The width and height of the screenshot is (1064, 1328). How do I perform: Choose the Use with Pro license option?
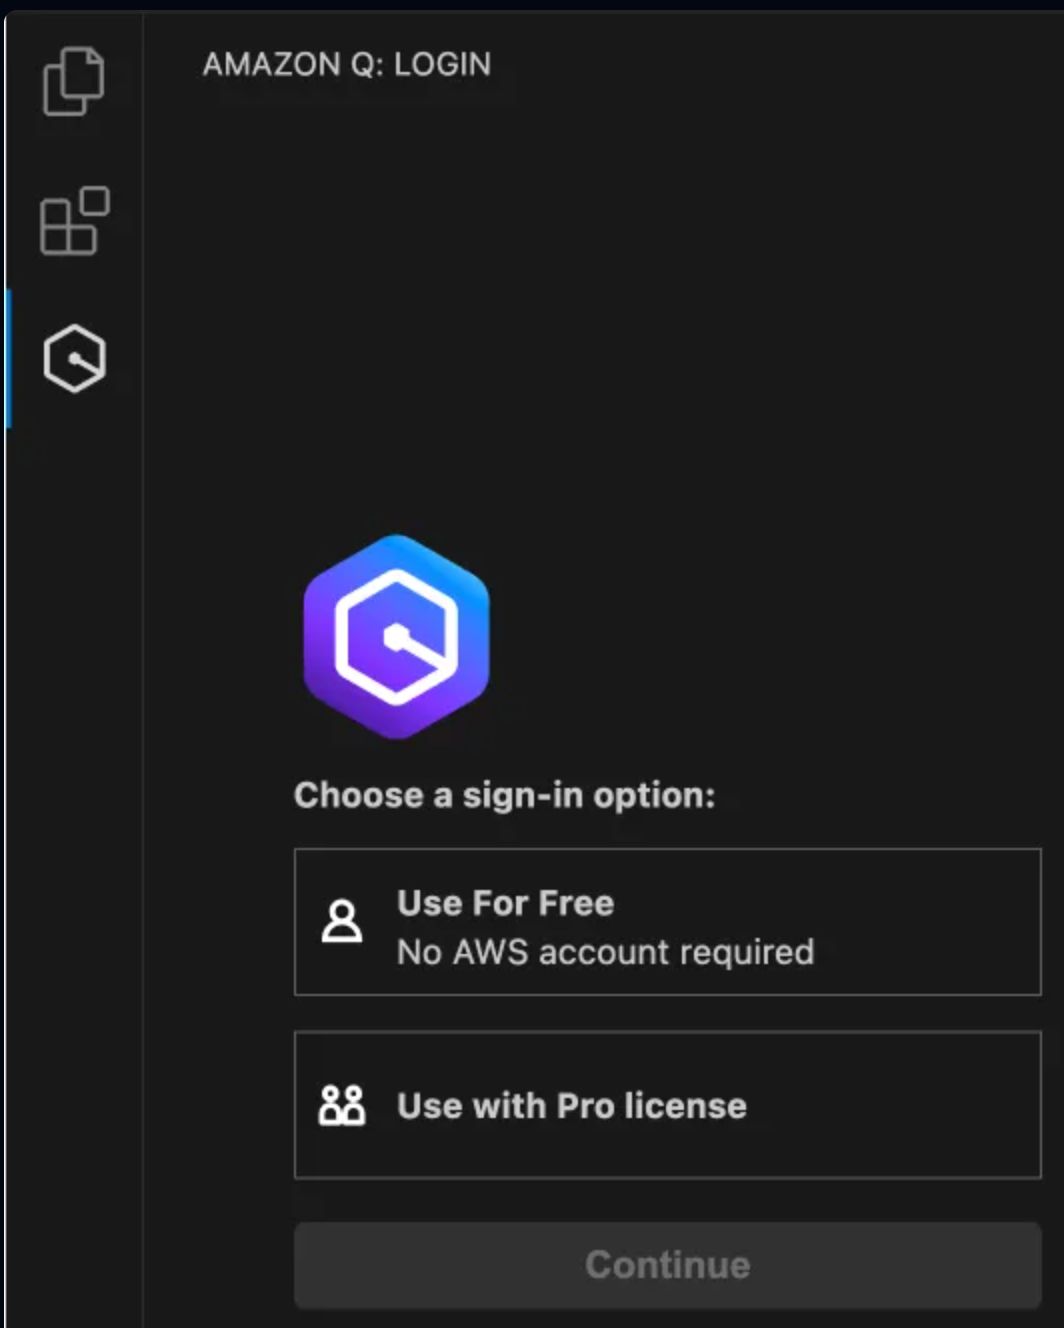point(666,1105)
